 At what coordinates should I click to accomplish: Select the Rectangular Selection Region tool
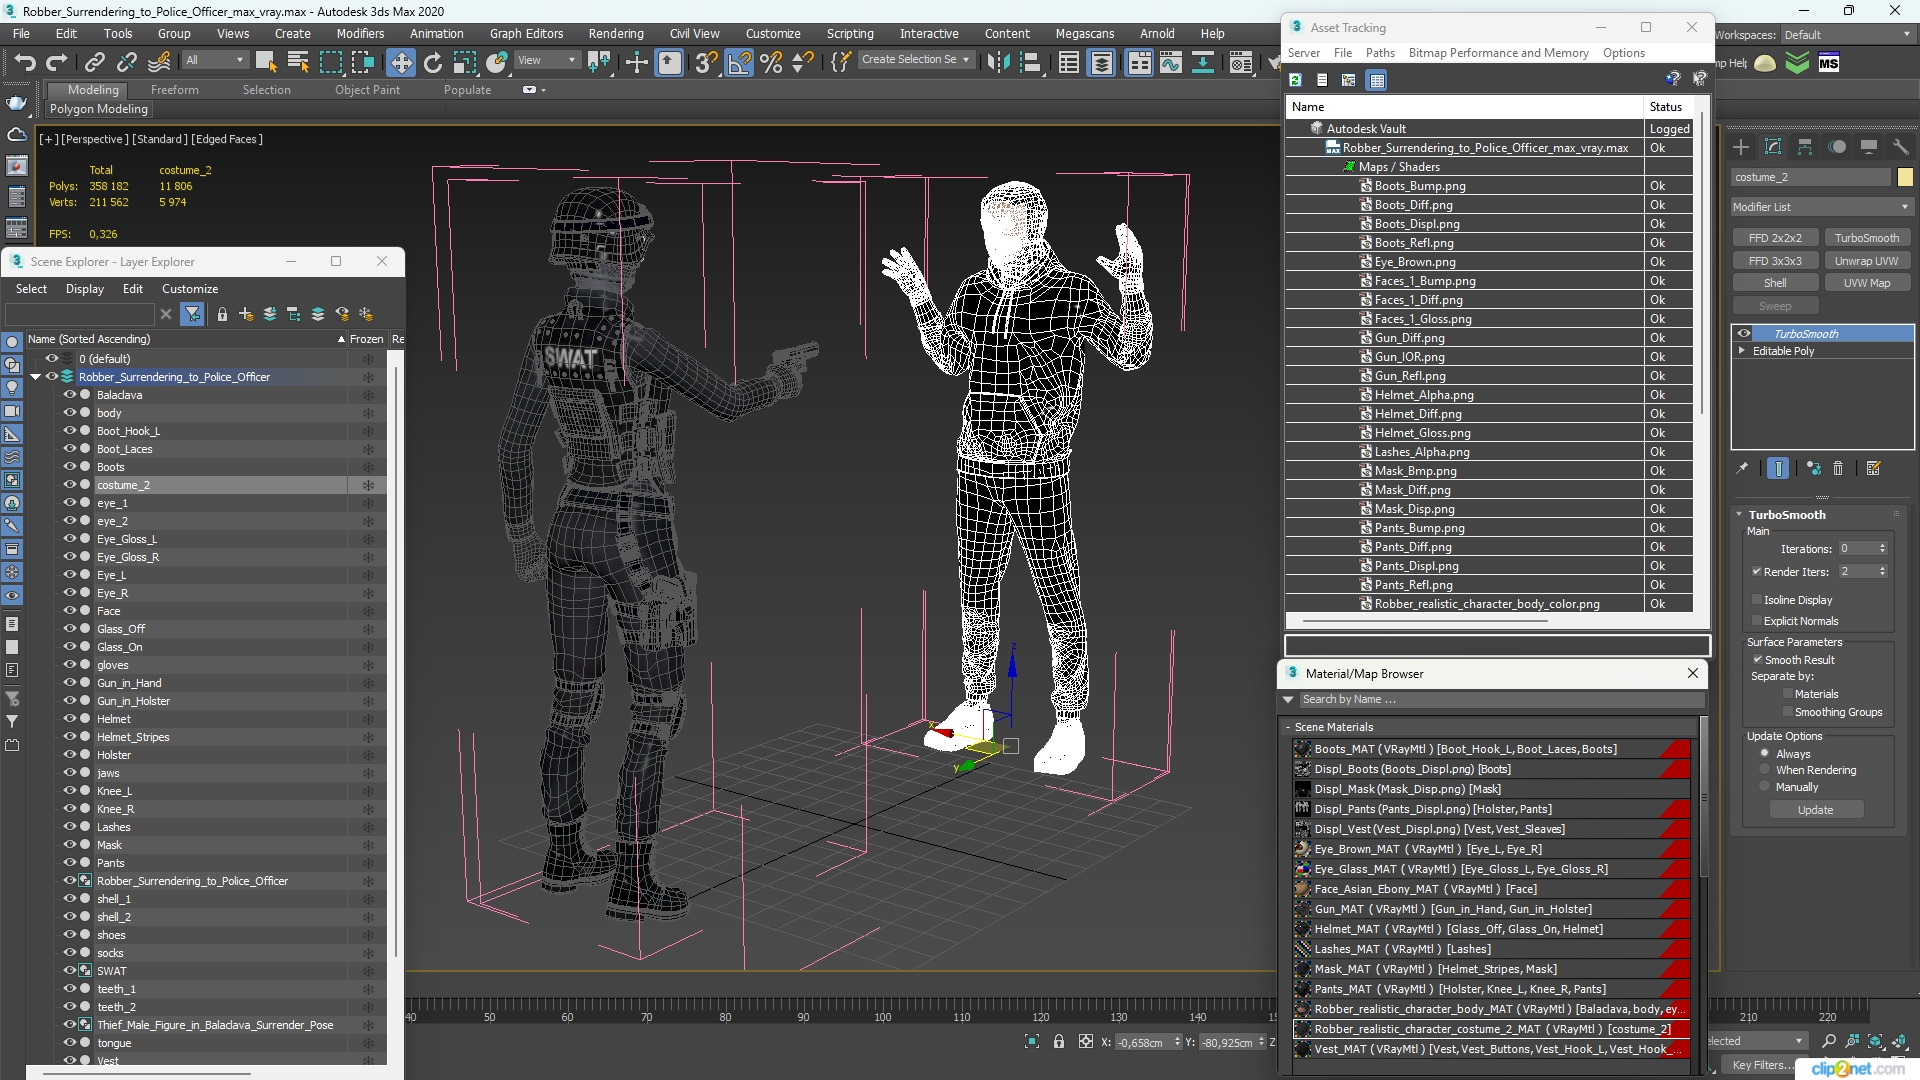[x=330, y=62]
